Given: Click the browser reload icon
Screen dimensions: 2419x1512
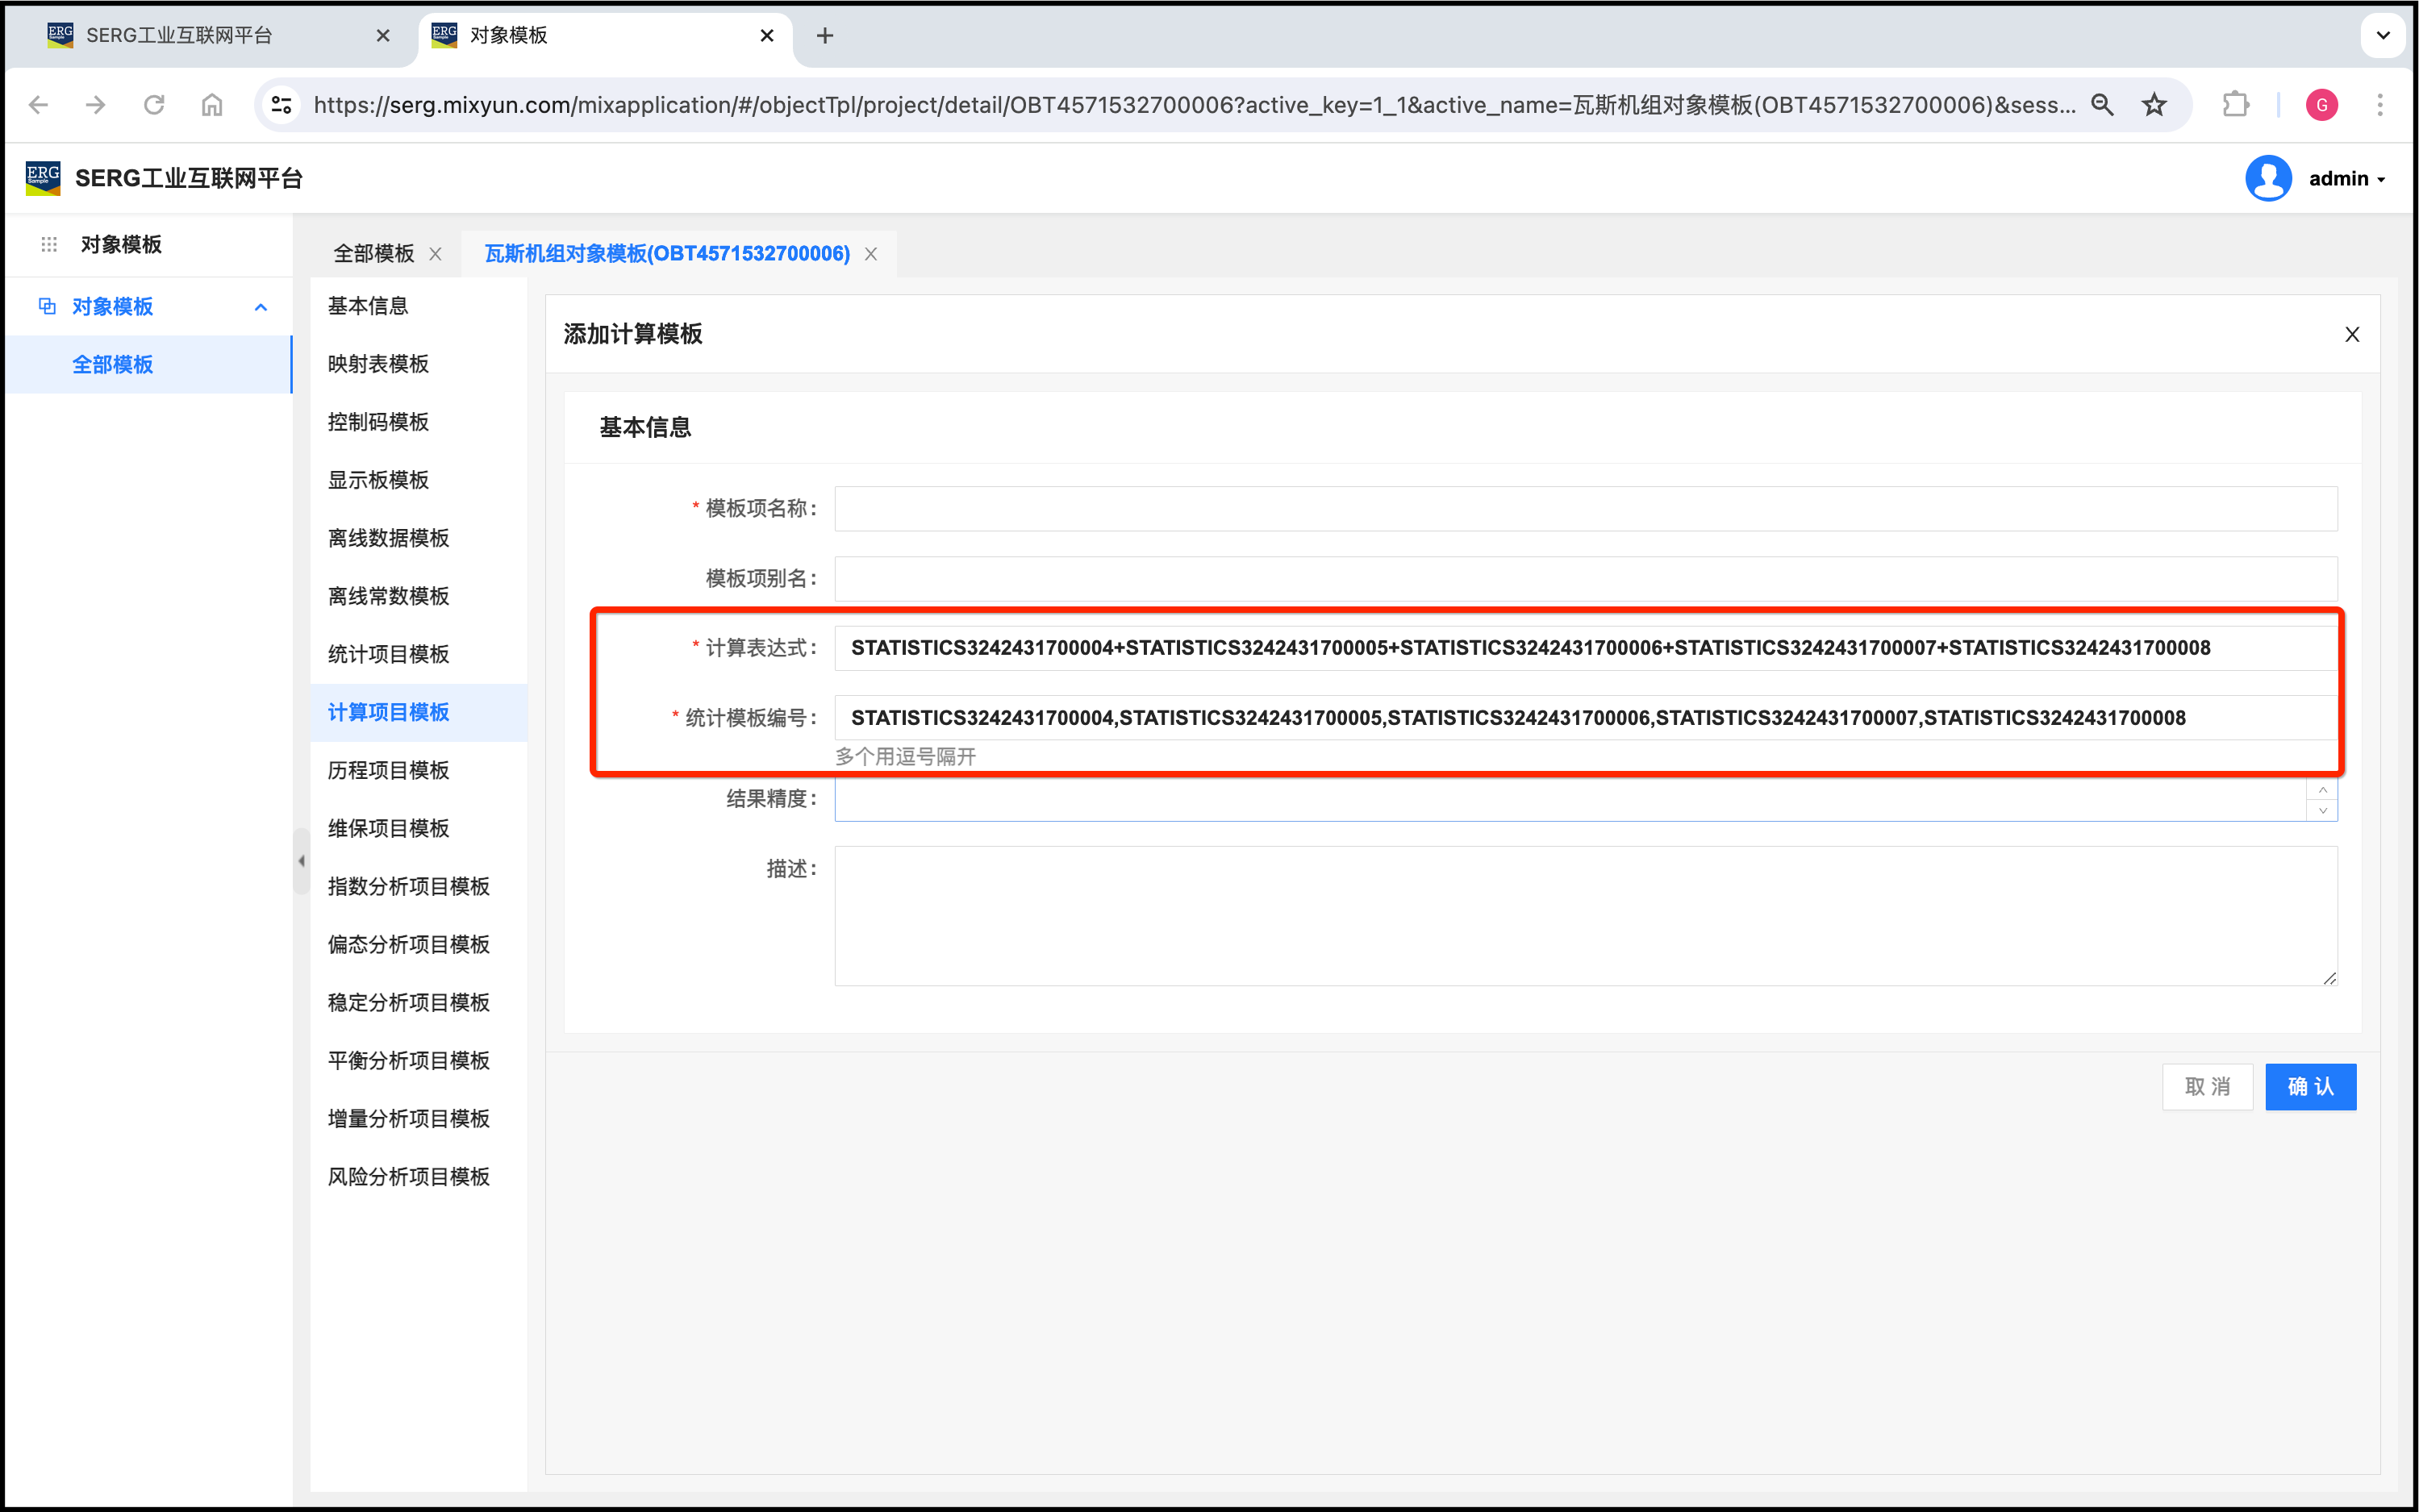Looking at the screenshot, I should coord(153,105).
